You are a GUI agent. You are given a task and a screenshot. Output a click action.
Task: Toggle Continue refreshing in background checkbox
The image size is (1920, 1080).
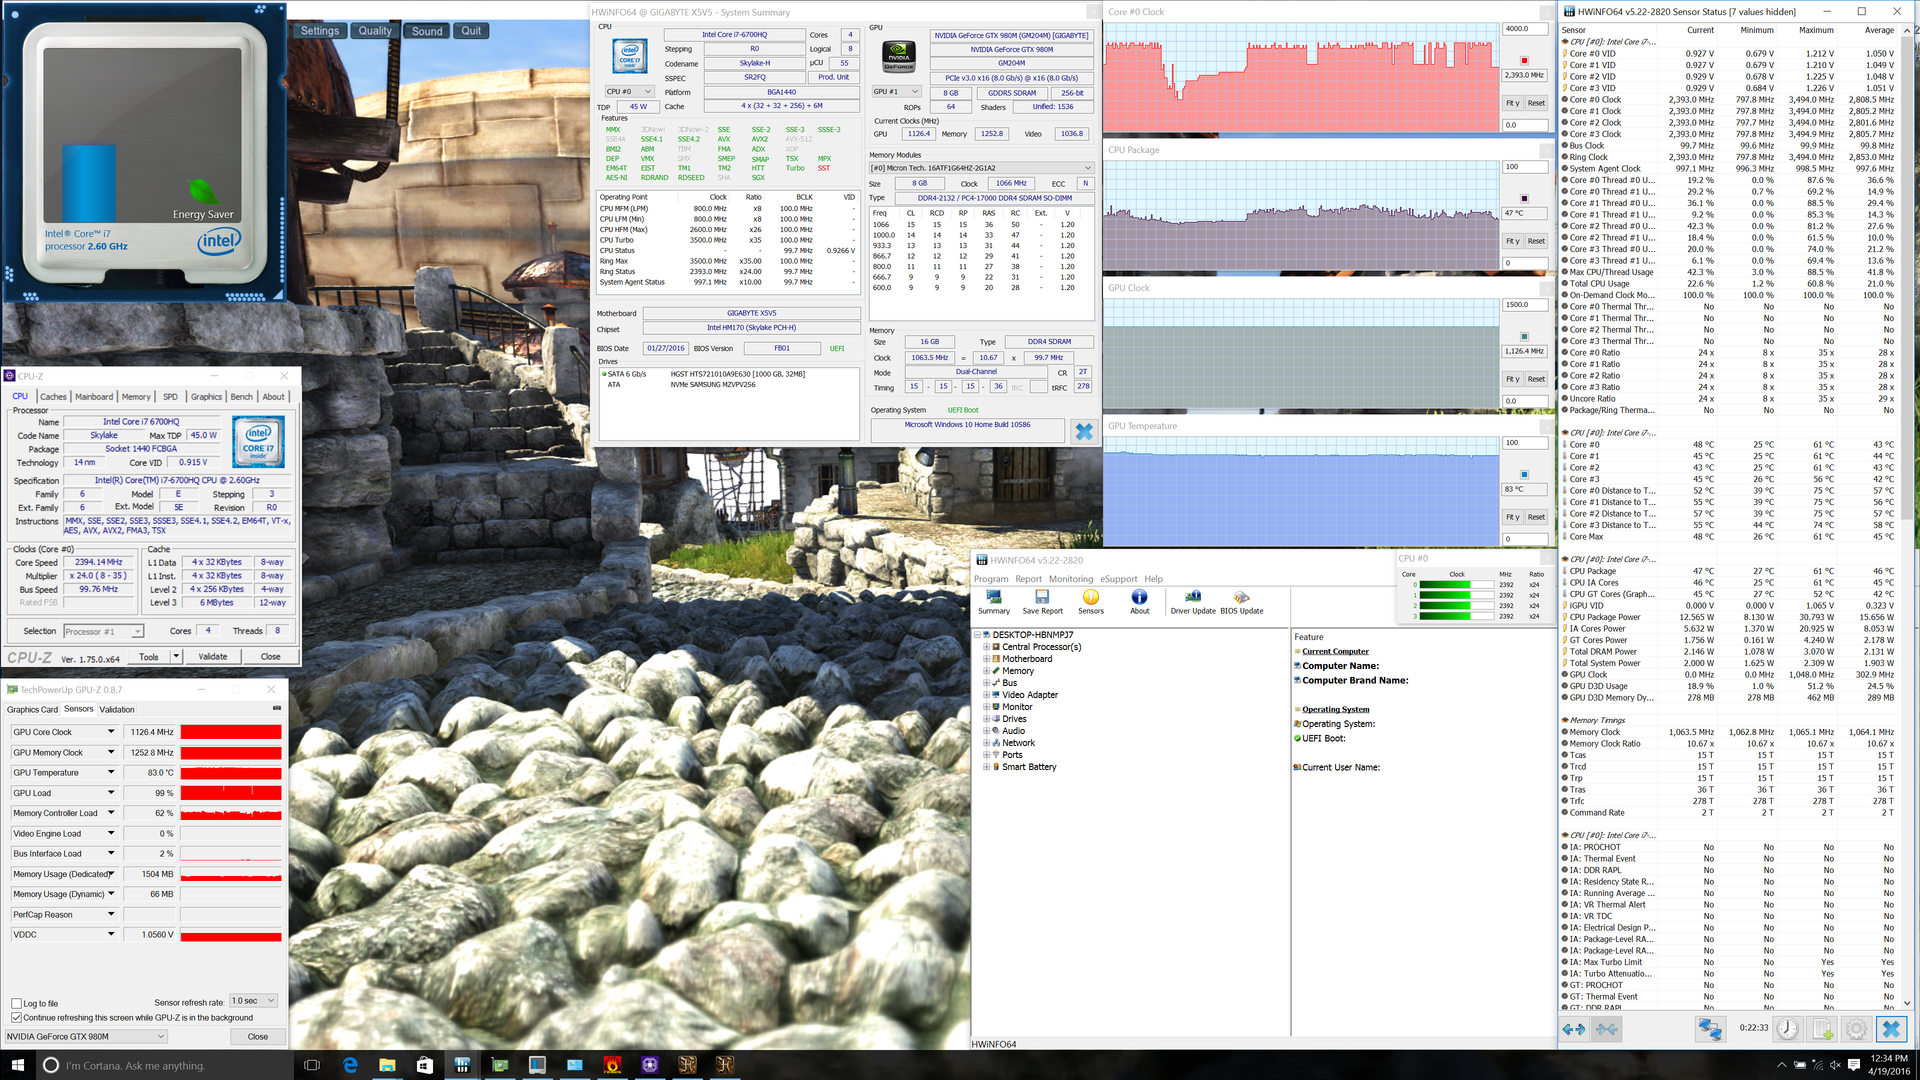pyautogui.click(x=16, y=1017)
